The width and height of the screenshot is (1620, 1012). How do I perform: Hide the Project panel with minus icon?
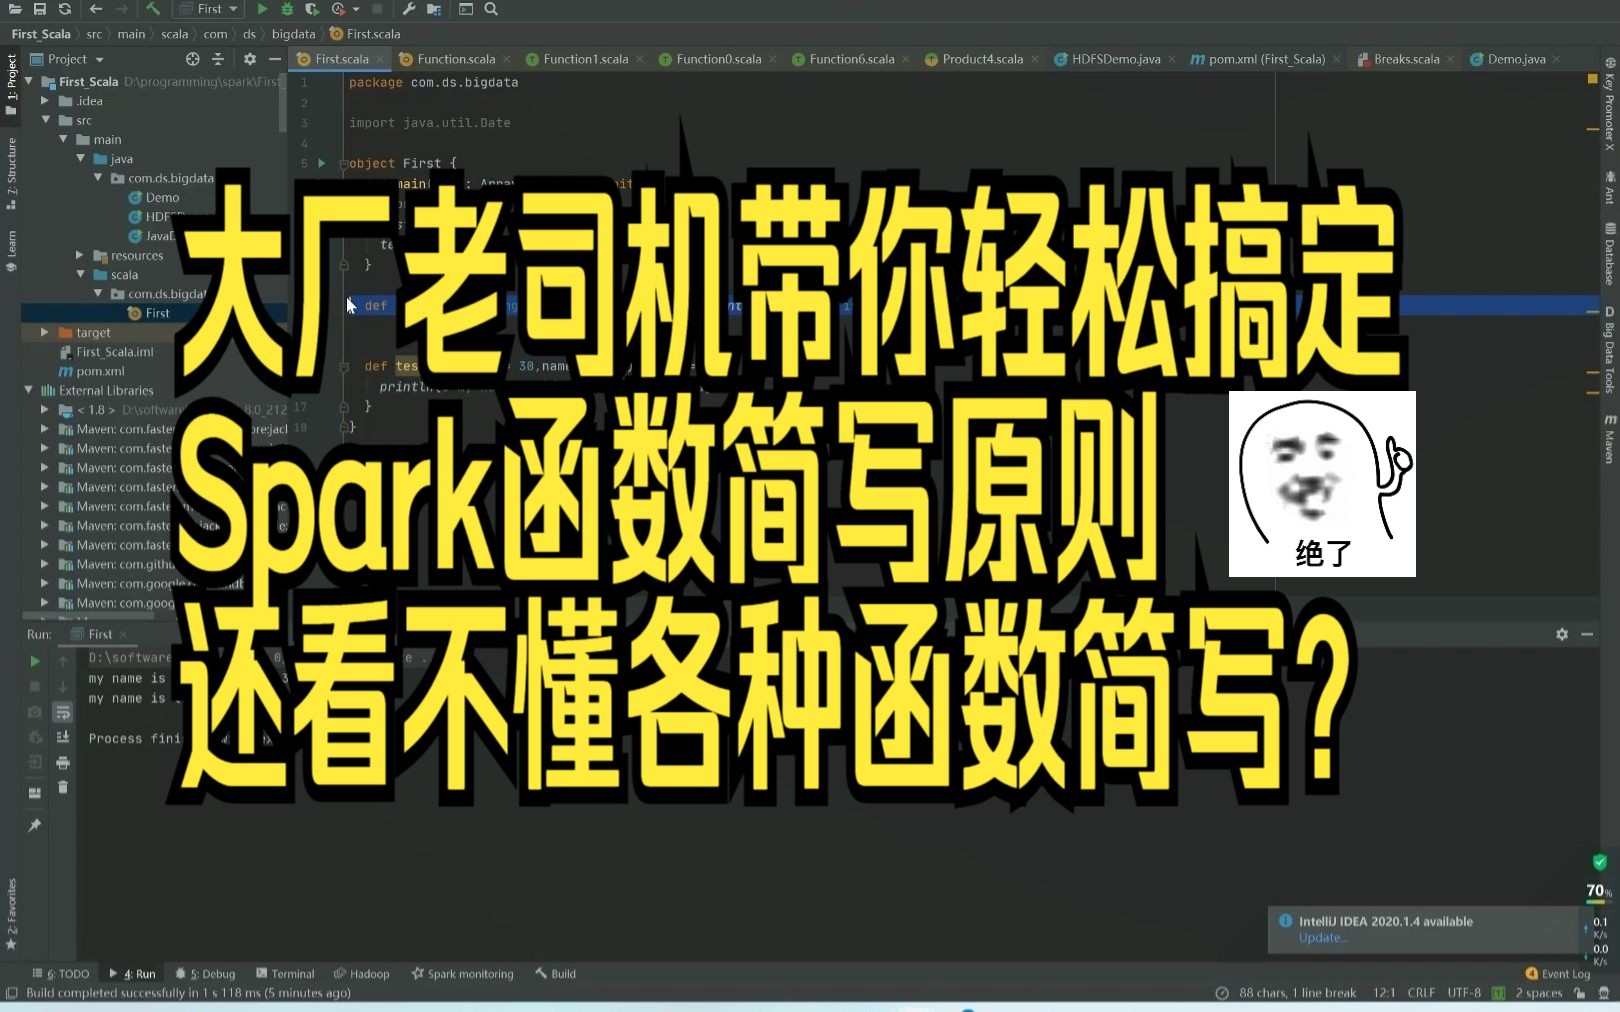point(275,59)
